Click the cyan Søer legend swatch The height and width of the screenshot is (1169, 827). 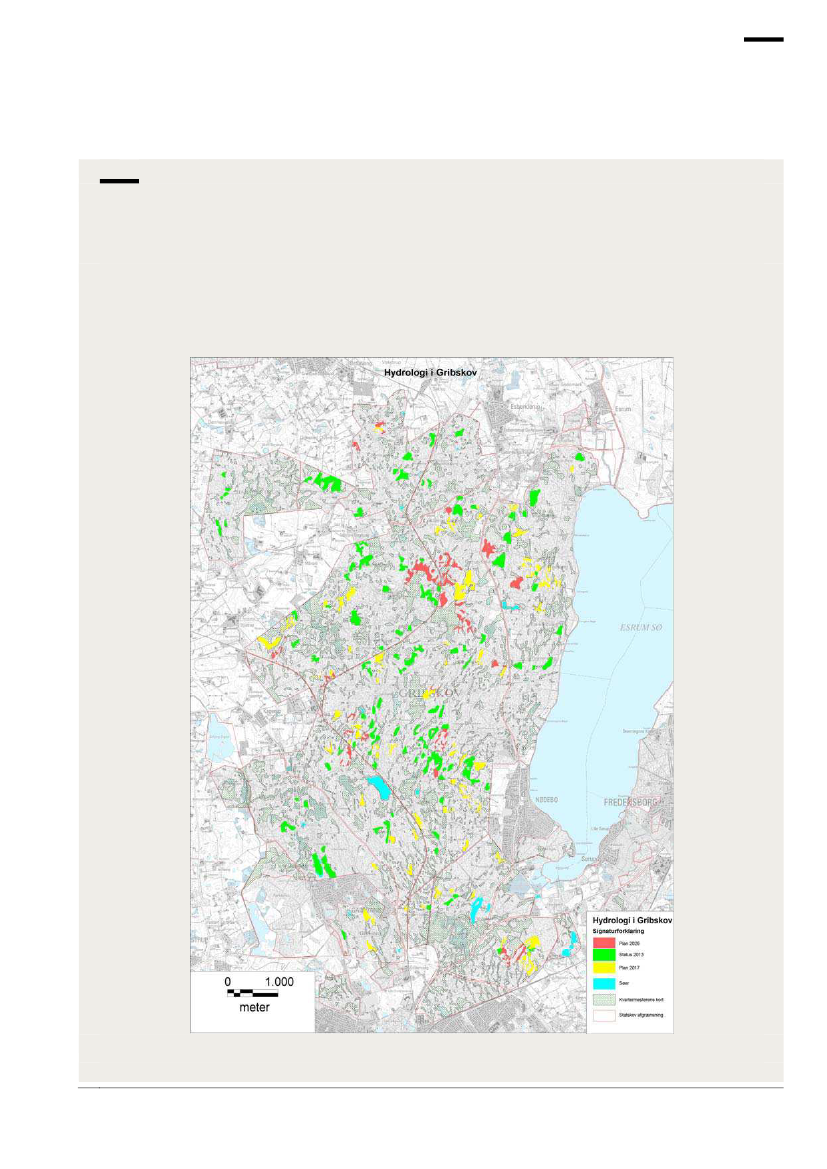pos(603,983)
